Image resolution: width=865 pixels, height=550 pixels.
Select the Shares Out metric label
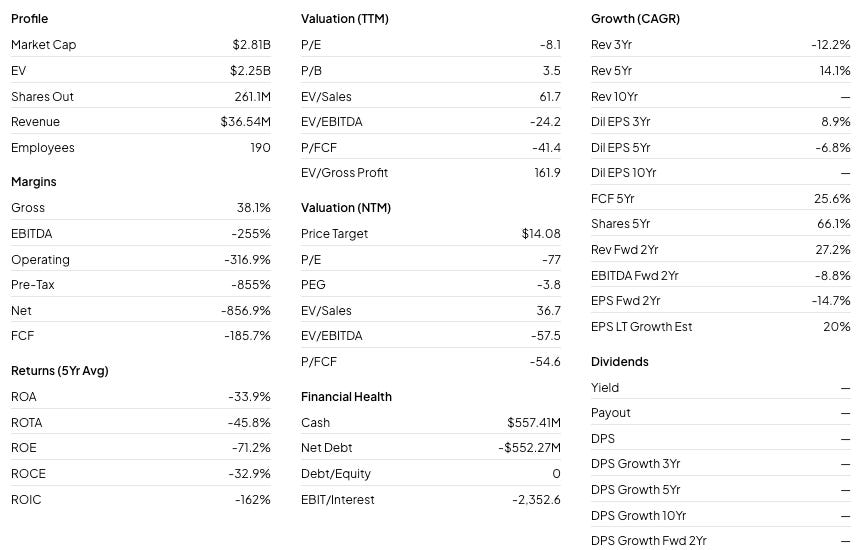tap(42, 97)
